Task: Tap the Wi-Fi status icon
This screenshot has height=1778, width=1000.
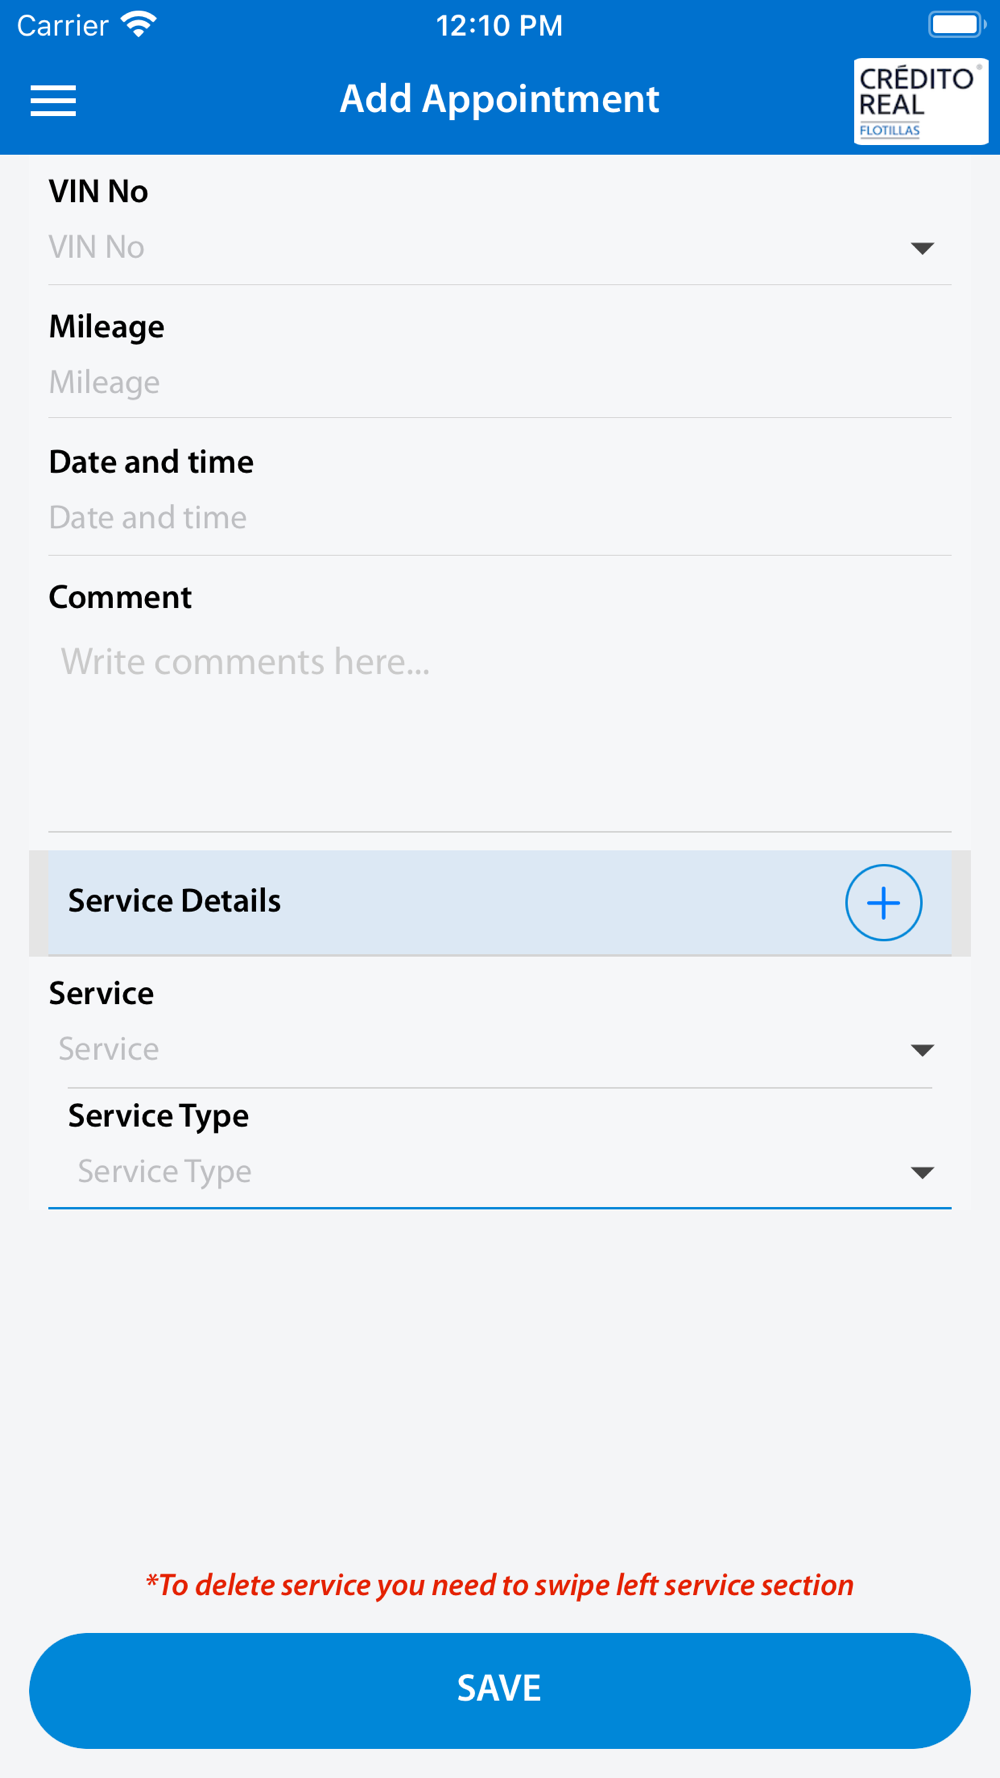Action: click(139, 24)
